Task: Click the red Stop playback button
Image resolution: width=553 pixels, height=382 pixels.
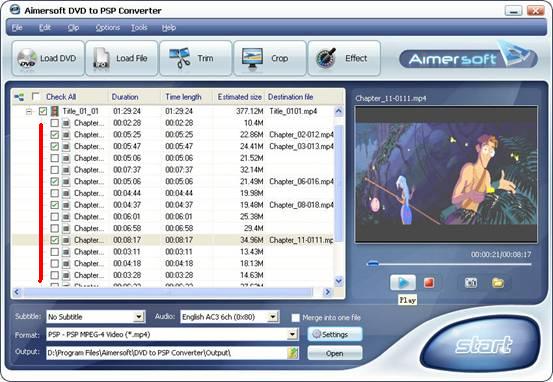Action: click(429, 283)
